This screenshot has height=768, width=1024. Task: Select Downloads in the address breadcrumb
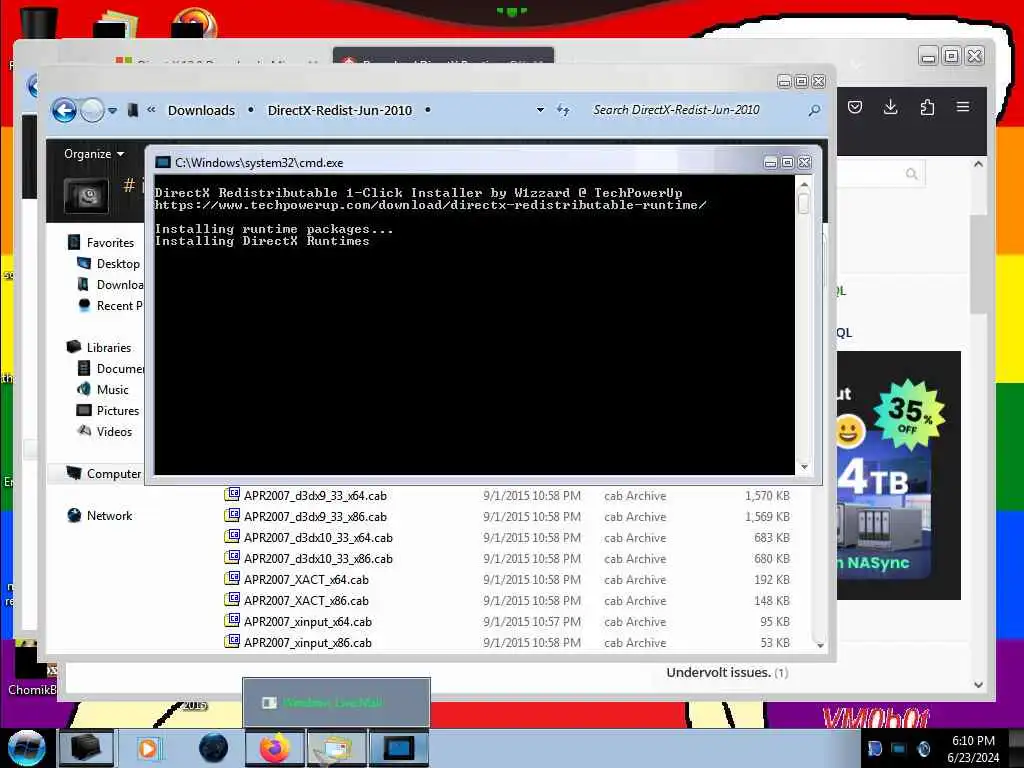pyautogui.click(x=201, y=110)
